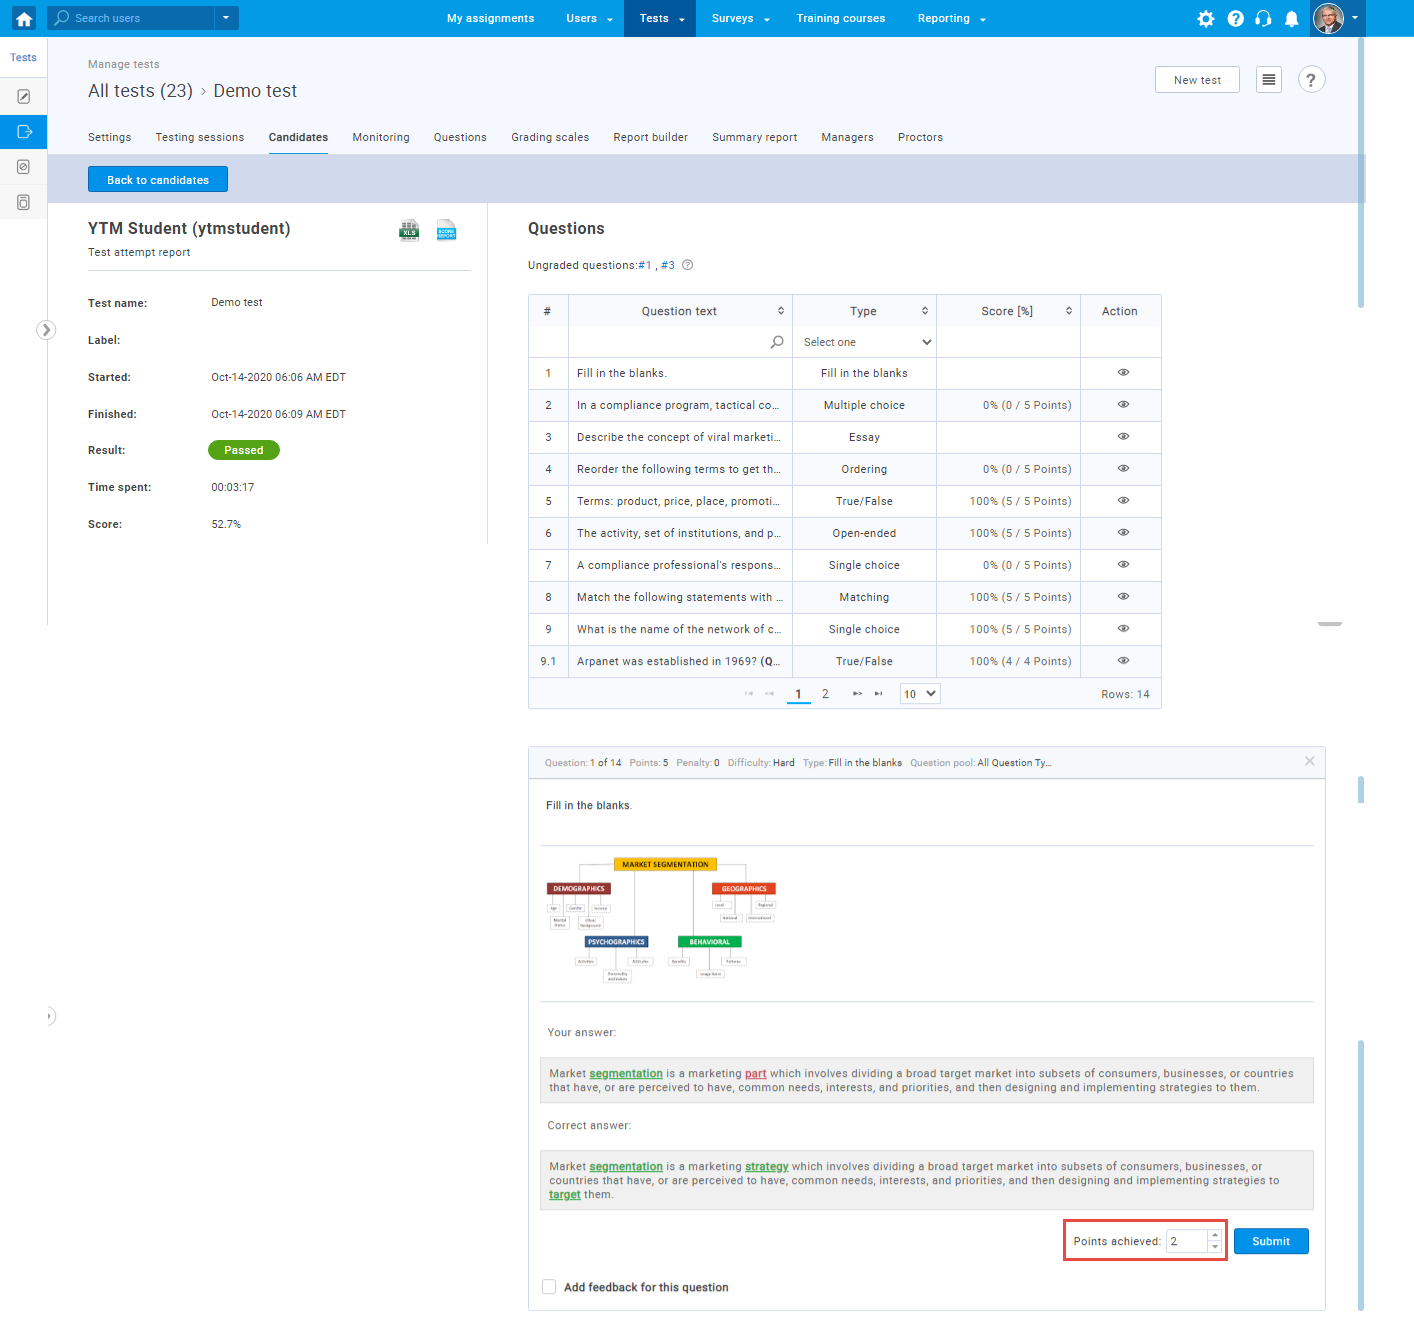This screenshot has width=1414, height=1318.
Task: Click the notifications bell icon
Action: pyautogui.click(x=1292, y=18)
